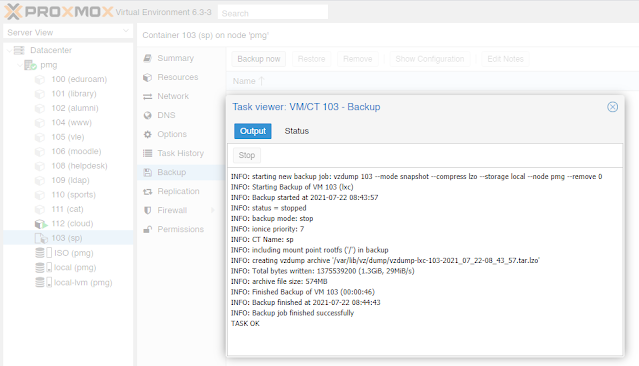Click container icon for 104 (www)

tap(40, 122)
